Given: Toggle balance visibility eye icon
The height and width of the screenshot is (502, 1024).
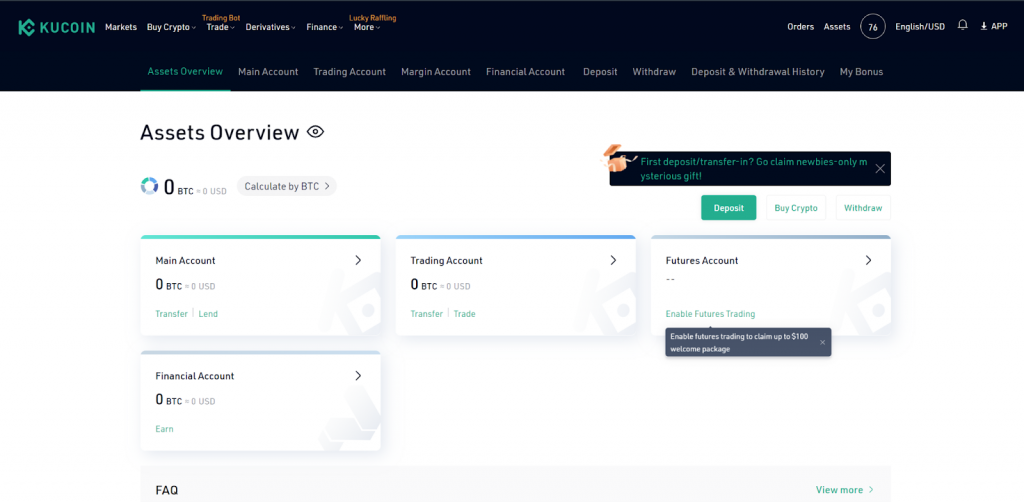Looking at the screenshot, I should (x=315, y=132).
